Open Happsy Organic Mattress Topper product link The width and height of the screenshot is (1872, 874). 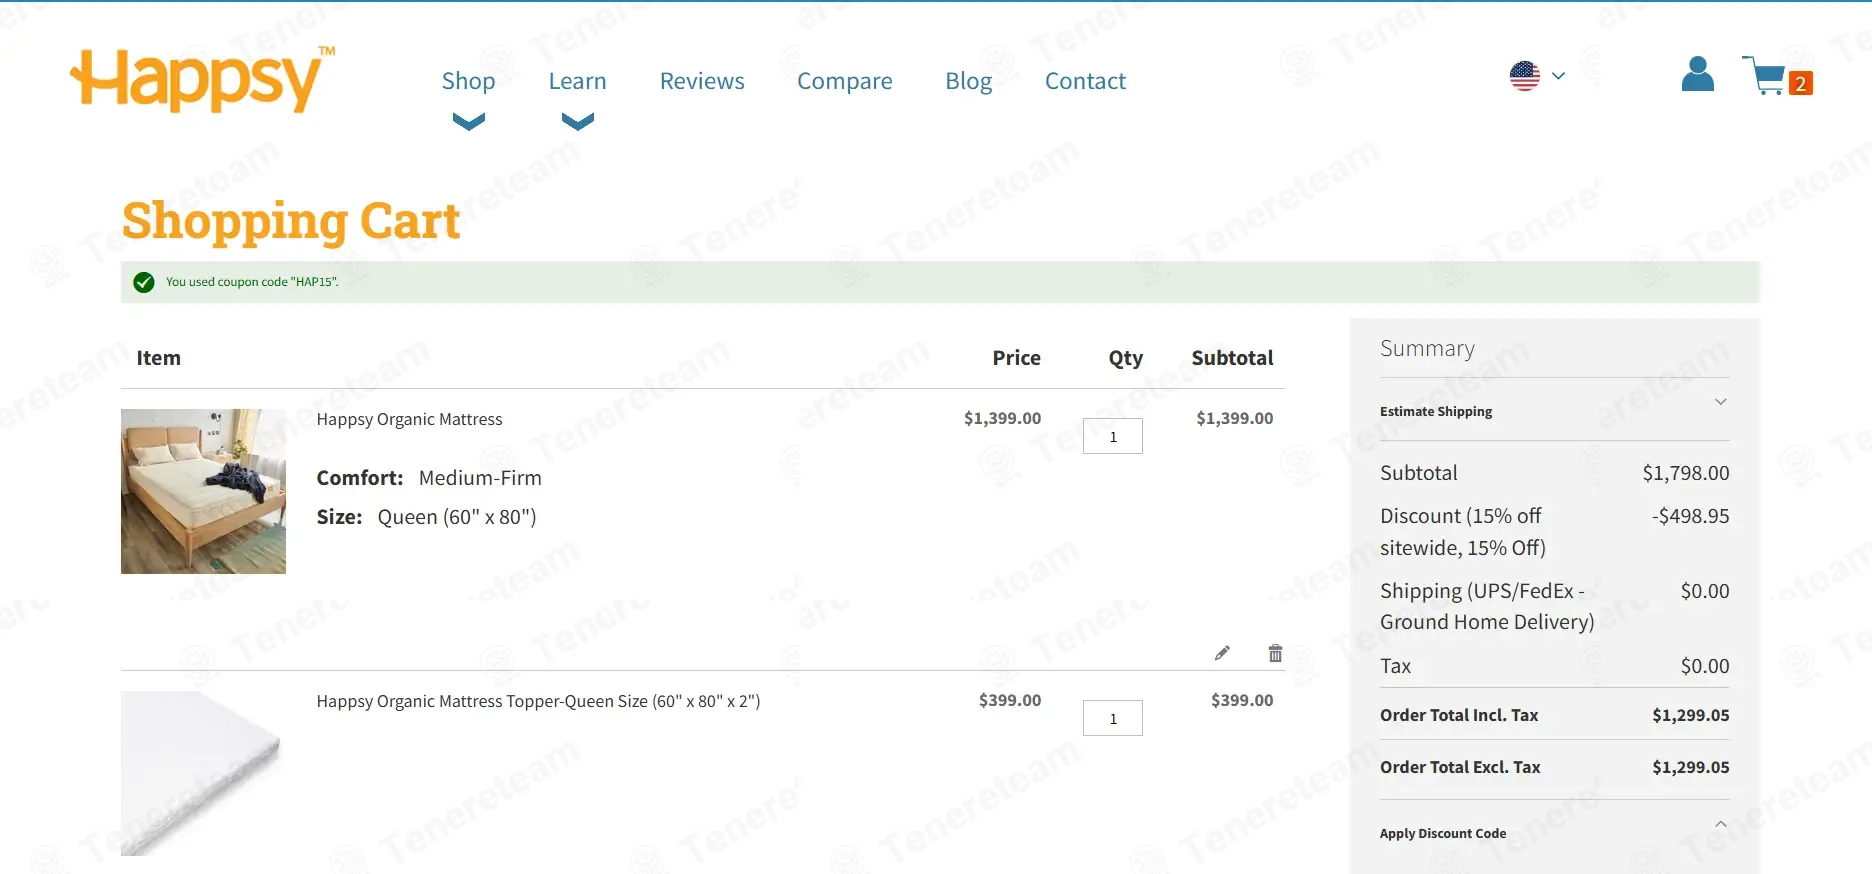click(538, 701)
